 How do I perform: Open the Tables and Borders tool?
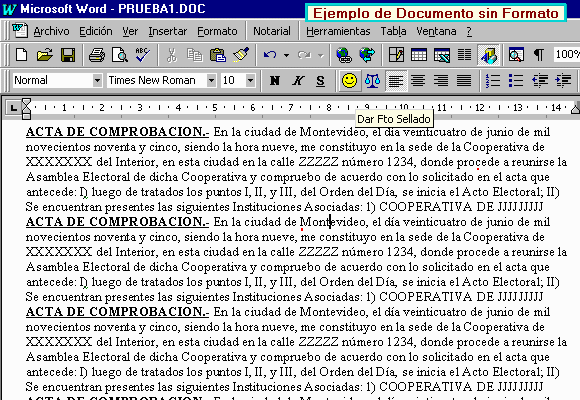point(396,55)
